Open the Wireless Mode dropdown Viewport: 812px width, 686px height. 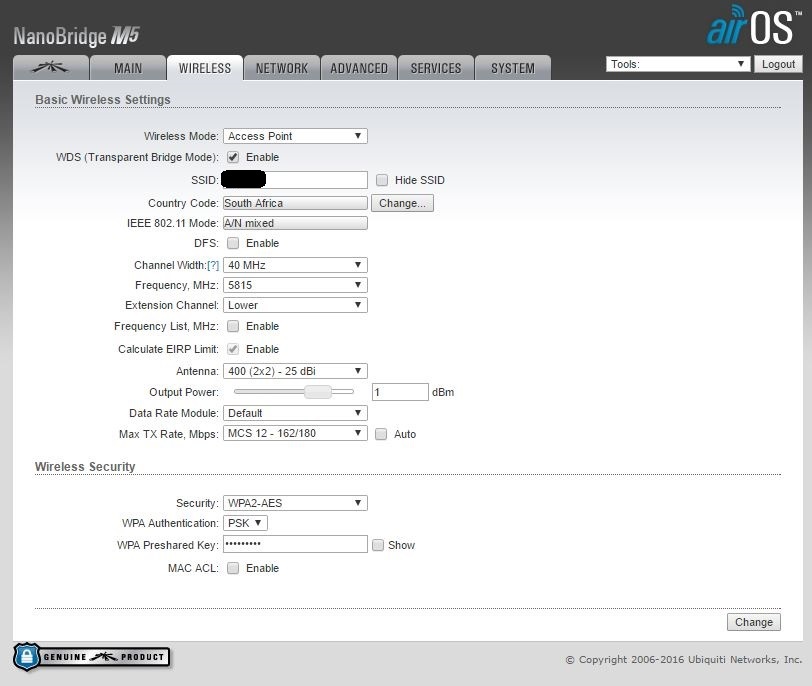[x=295, y=136]
